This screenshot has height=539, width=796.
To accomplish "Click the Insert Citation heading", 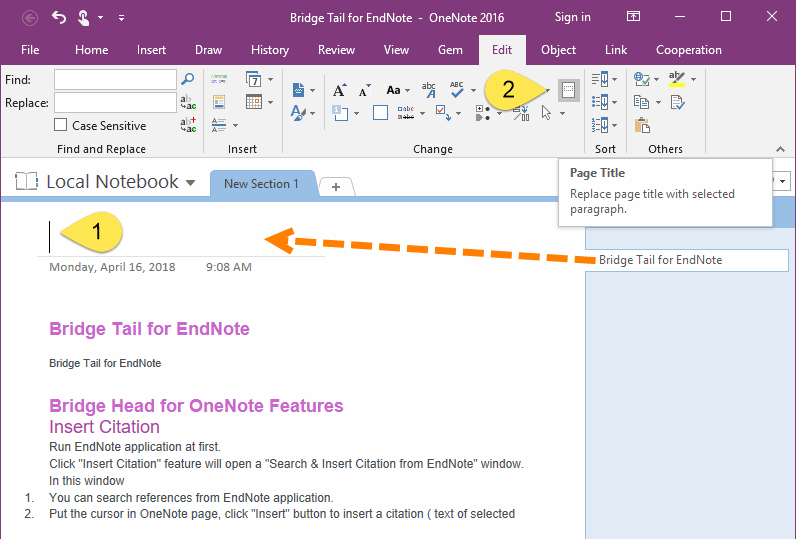I will point(104,427).
